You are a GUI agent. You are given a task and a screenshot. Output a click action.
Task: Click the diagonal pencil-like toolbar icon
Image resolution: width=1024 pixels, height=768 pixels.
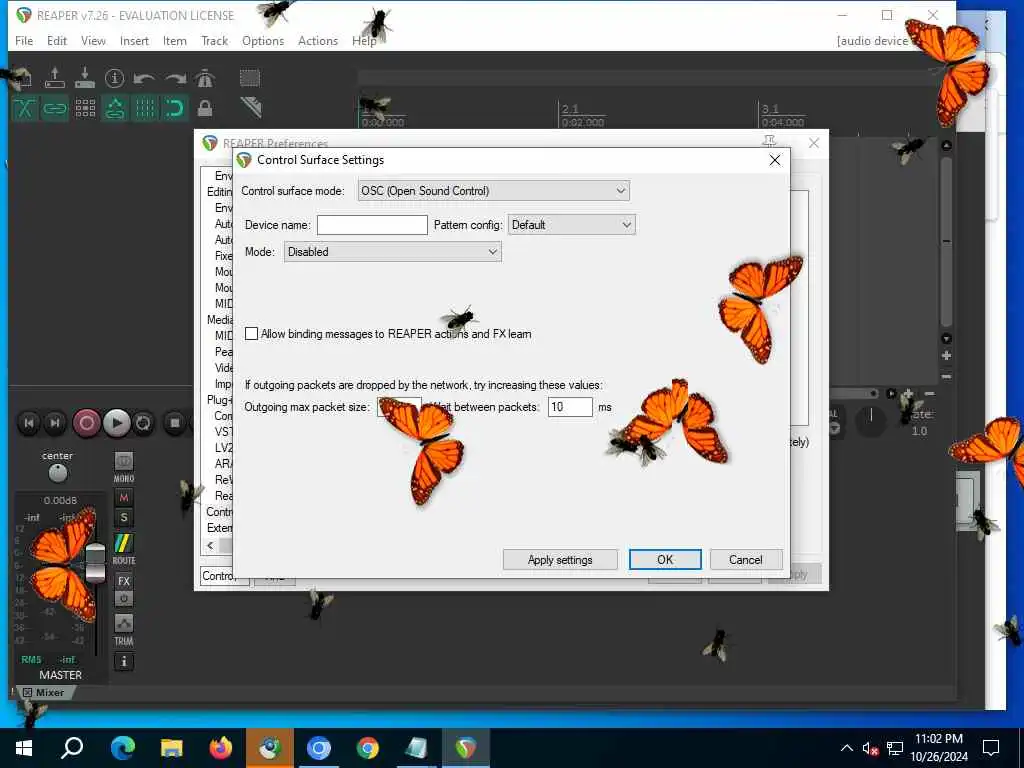pos(251,106)
